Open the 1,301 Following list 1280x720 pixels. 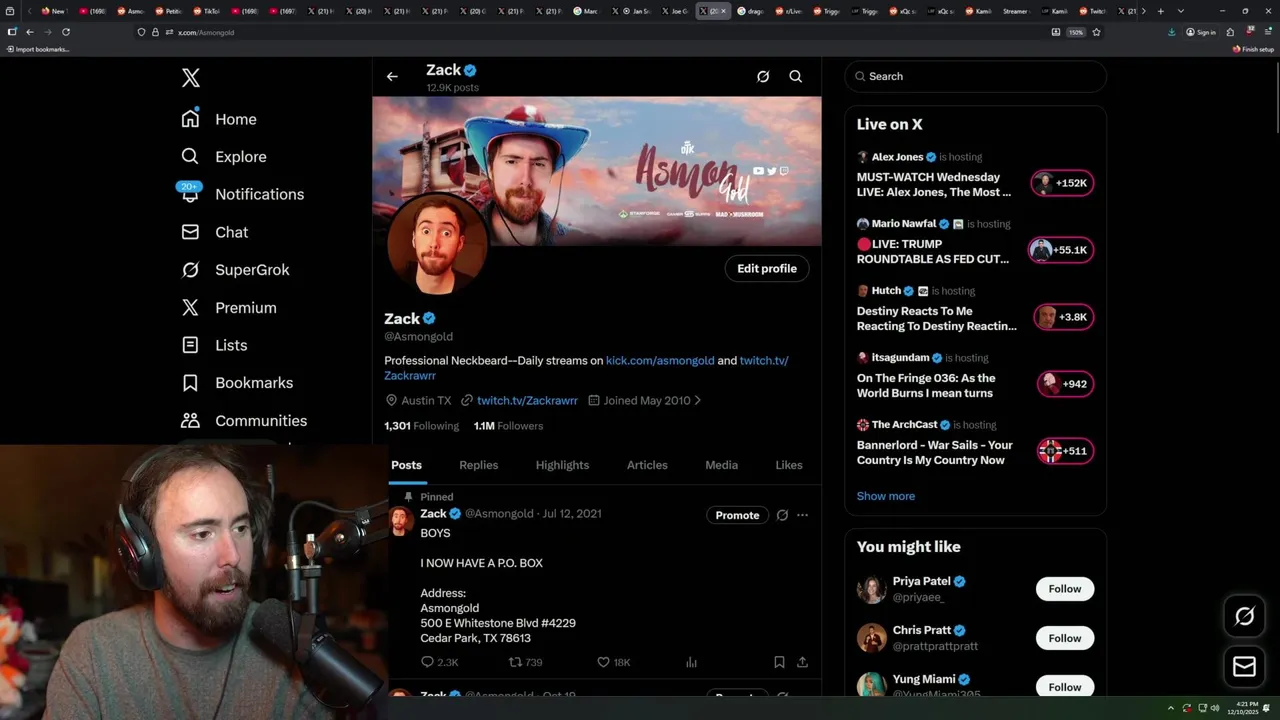[421, 426]
